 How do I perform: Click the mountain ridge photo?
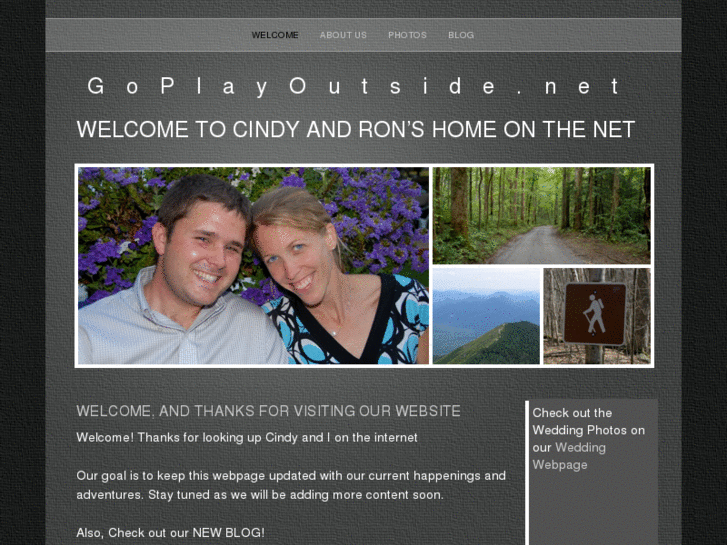pos(486,316)
